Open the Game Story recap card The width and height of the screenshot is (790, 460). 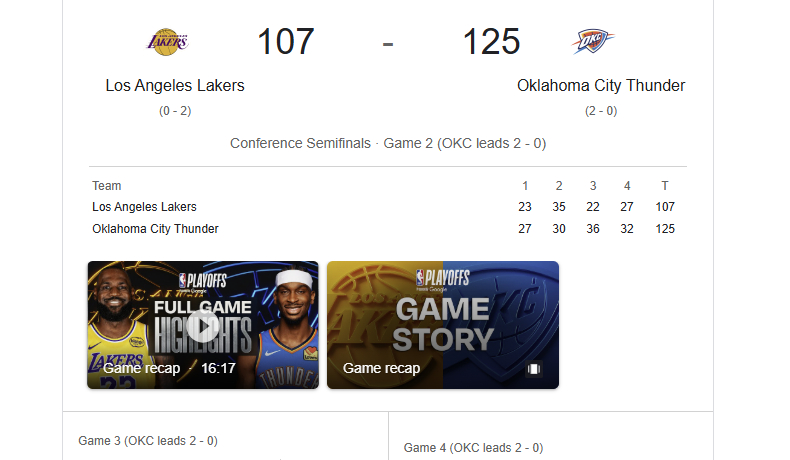click(x=443, y=325)
